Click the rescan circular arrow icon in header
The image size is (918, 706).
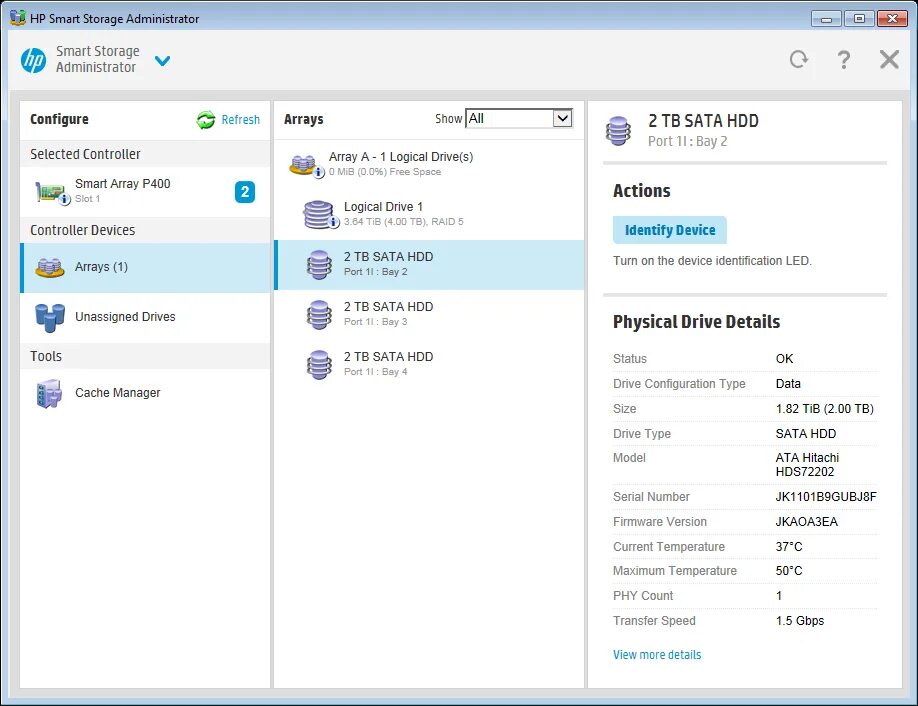coord(799,59)
